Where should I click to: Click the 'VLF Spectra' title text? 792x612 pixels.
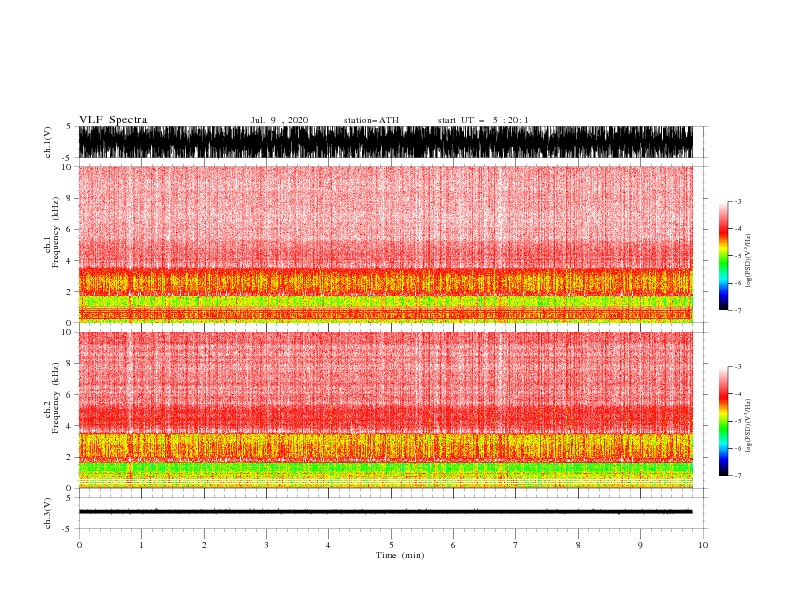coord(113,120)
